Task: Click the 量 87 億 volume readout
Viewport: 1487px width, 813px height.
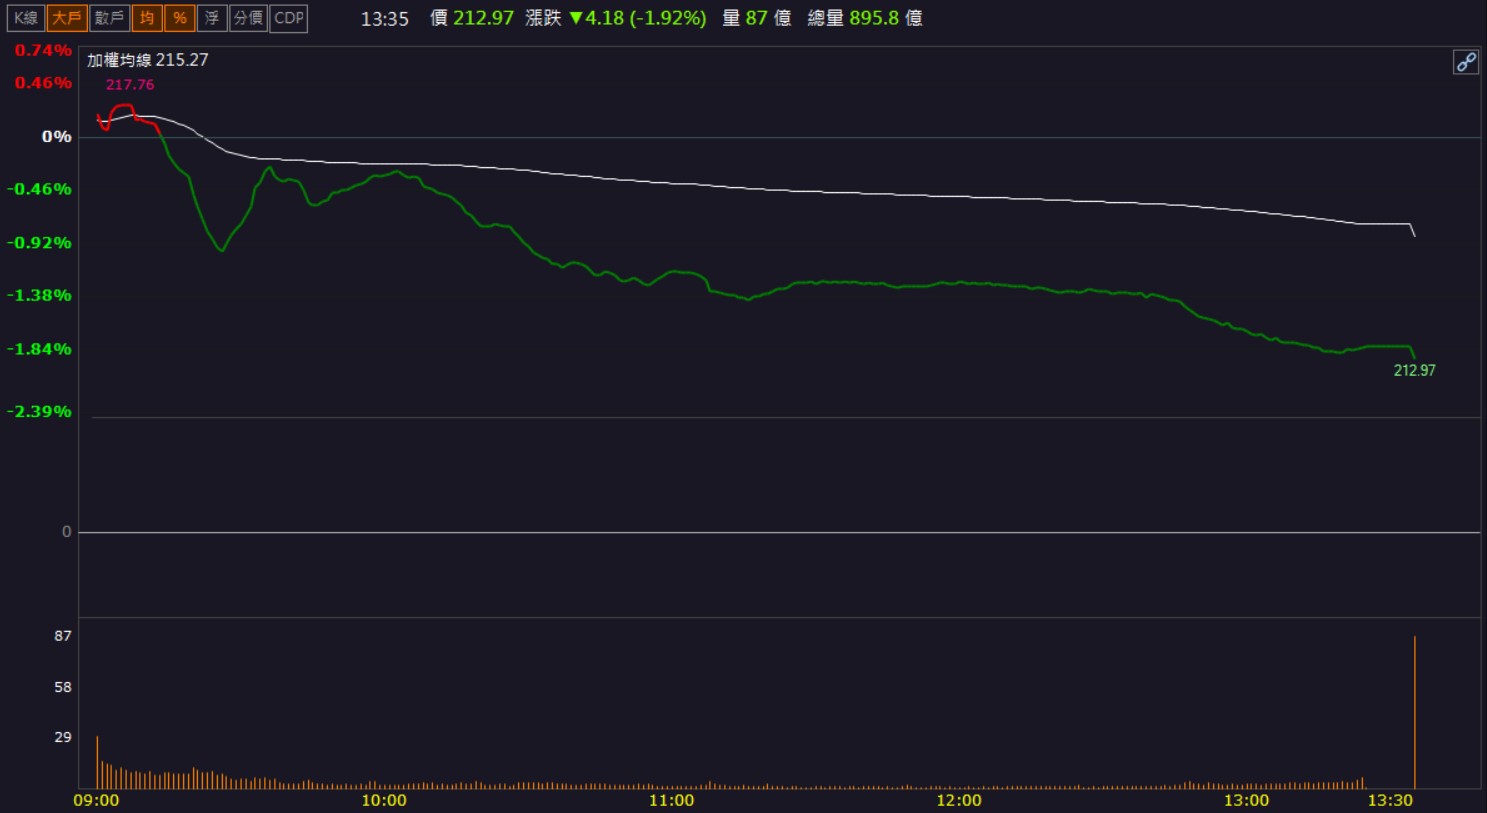Action: tap(757, 18)
